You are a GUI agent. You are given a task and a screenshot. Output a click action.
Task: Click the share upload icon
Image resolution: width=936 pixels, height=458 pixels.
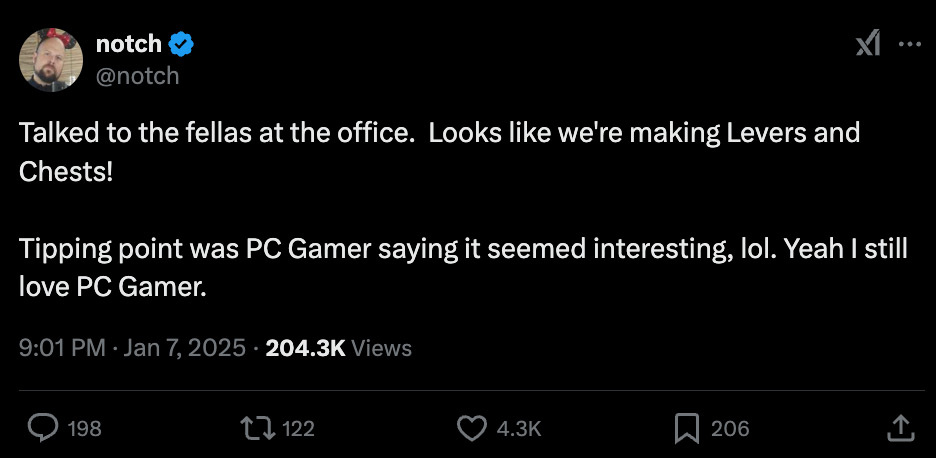tap(900, 428)
